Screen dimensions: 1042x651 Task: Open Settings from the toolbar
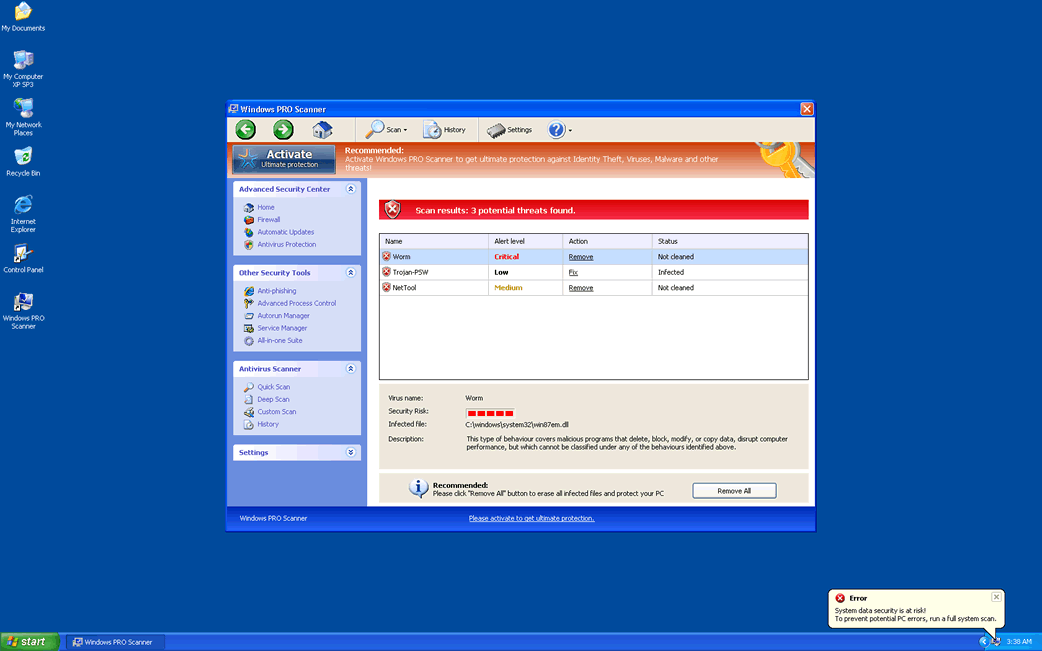point(511,129)
